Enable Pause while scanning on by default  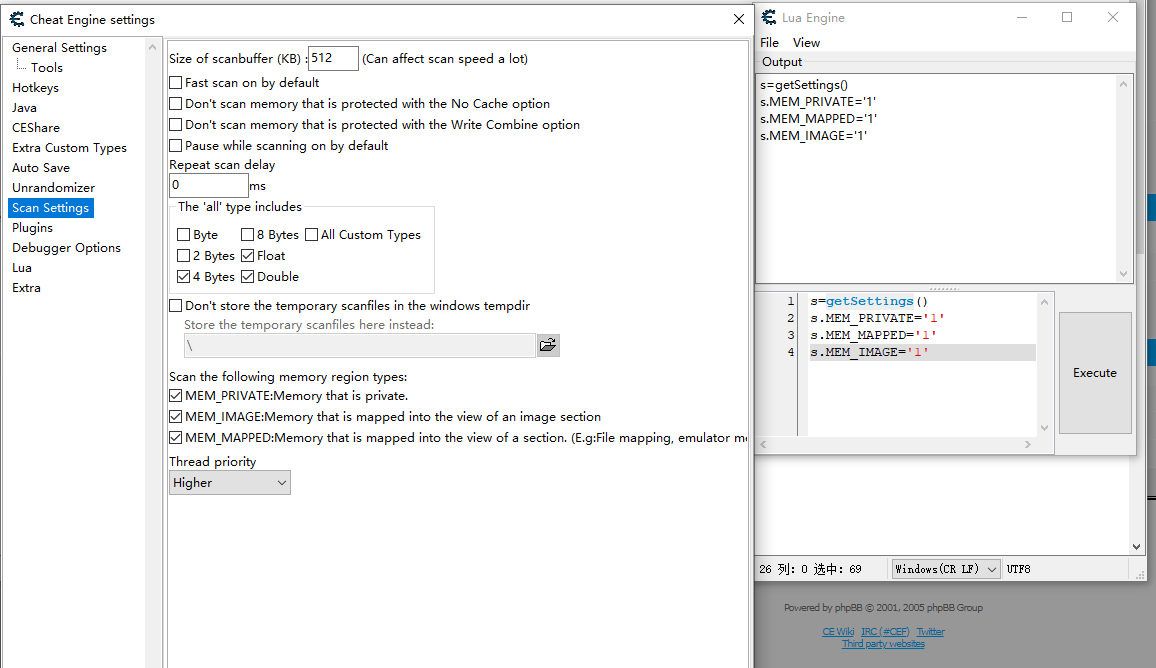coord(175,145)
